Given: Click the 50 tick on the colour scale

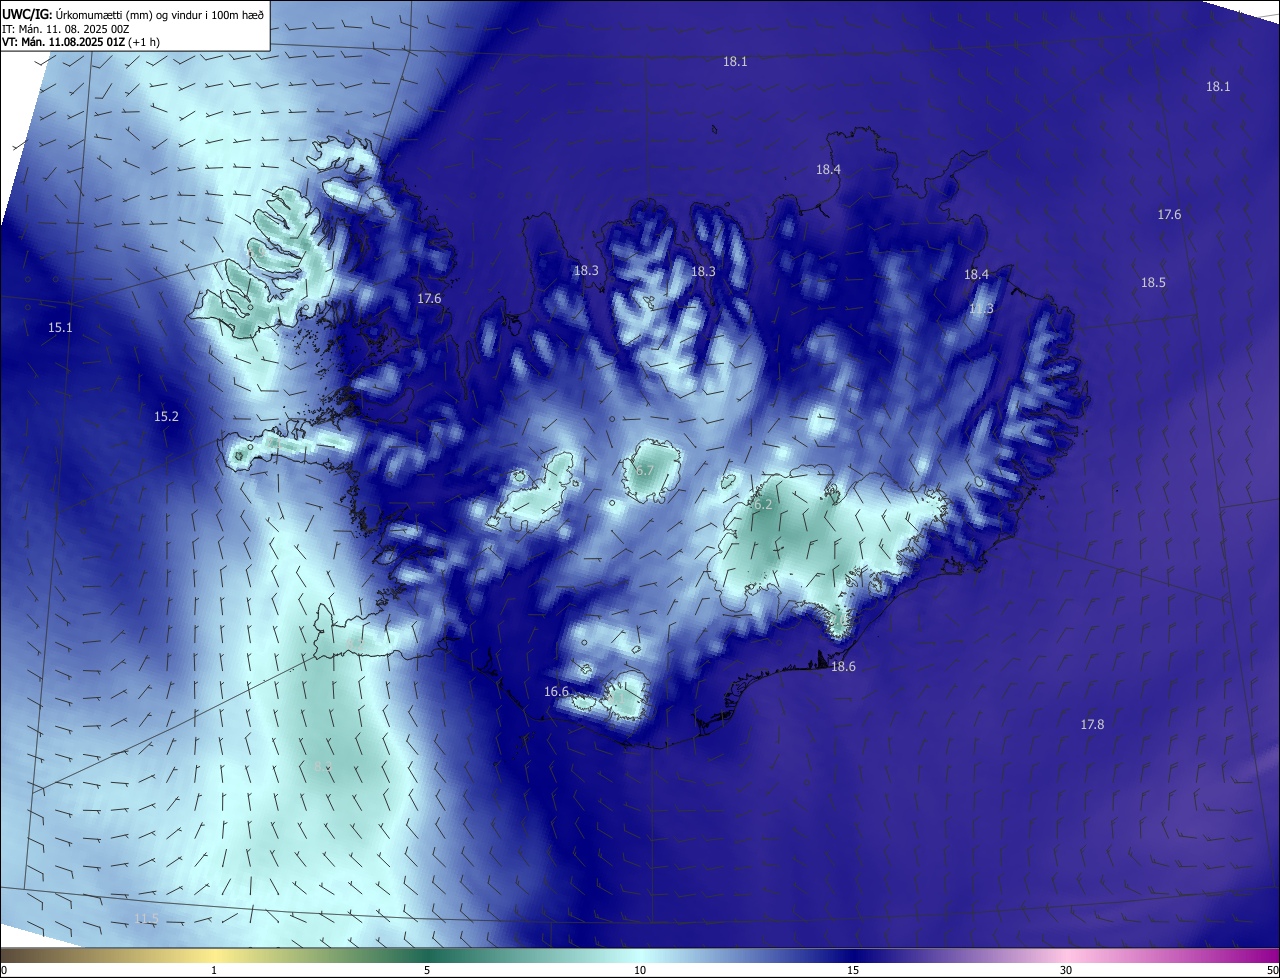Looking at the screenshot, I should tap(1271, 970).
